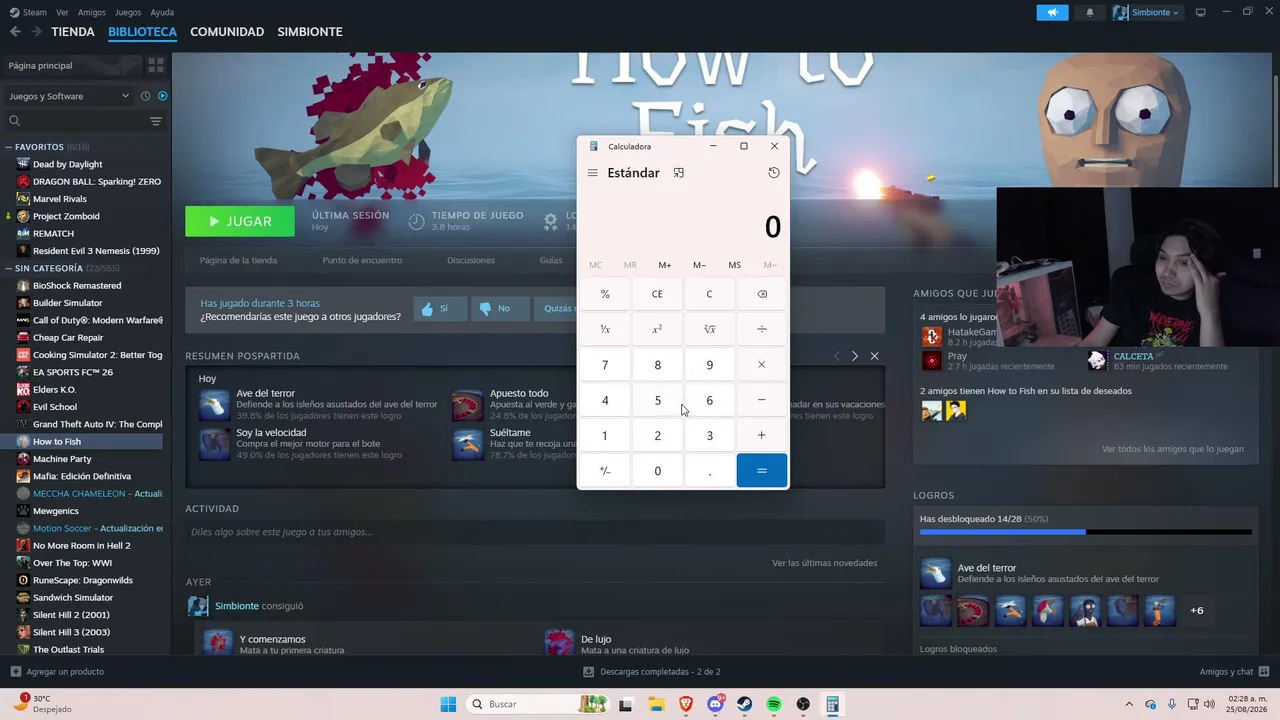This screenshot has height=720, width=1280.
Task: Open Descargas completadas downloads status
Action: pyautogui.click(x=652, y=672)
